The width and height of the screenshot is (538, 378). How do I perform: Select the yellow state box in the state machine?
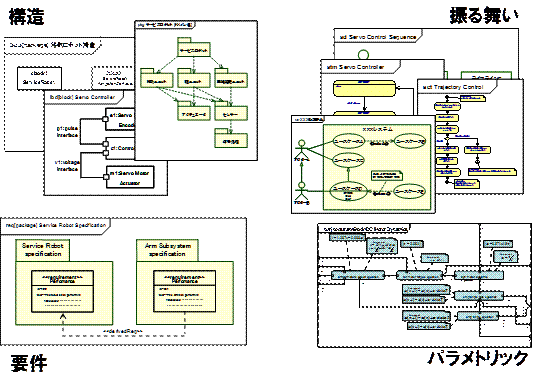[364, 88]
